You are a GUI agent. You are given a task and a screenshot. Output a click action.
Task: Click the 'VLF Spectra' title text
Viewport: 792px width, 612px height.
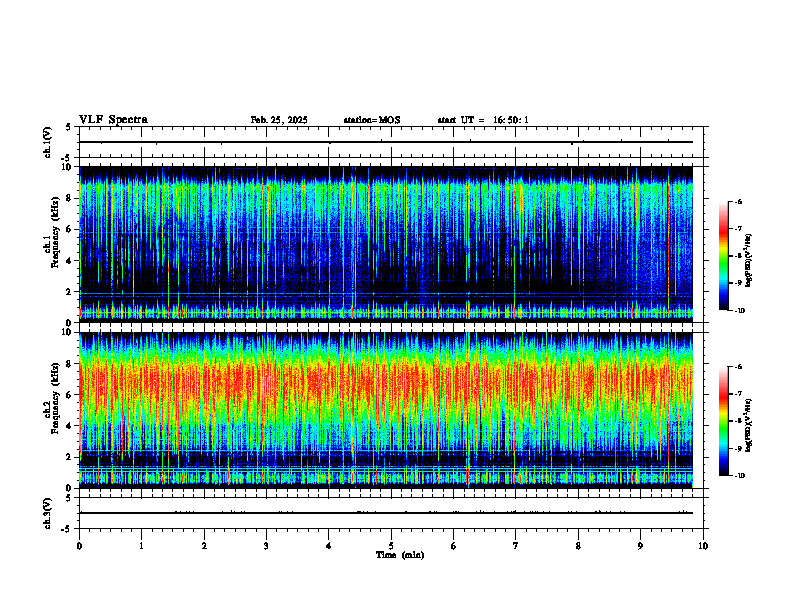(x=113, y=120)
